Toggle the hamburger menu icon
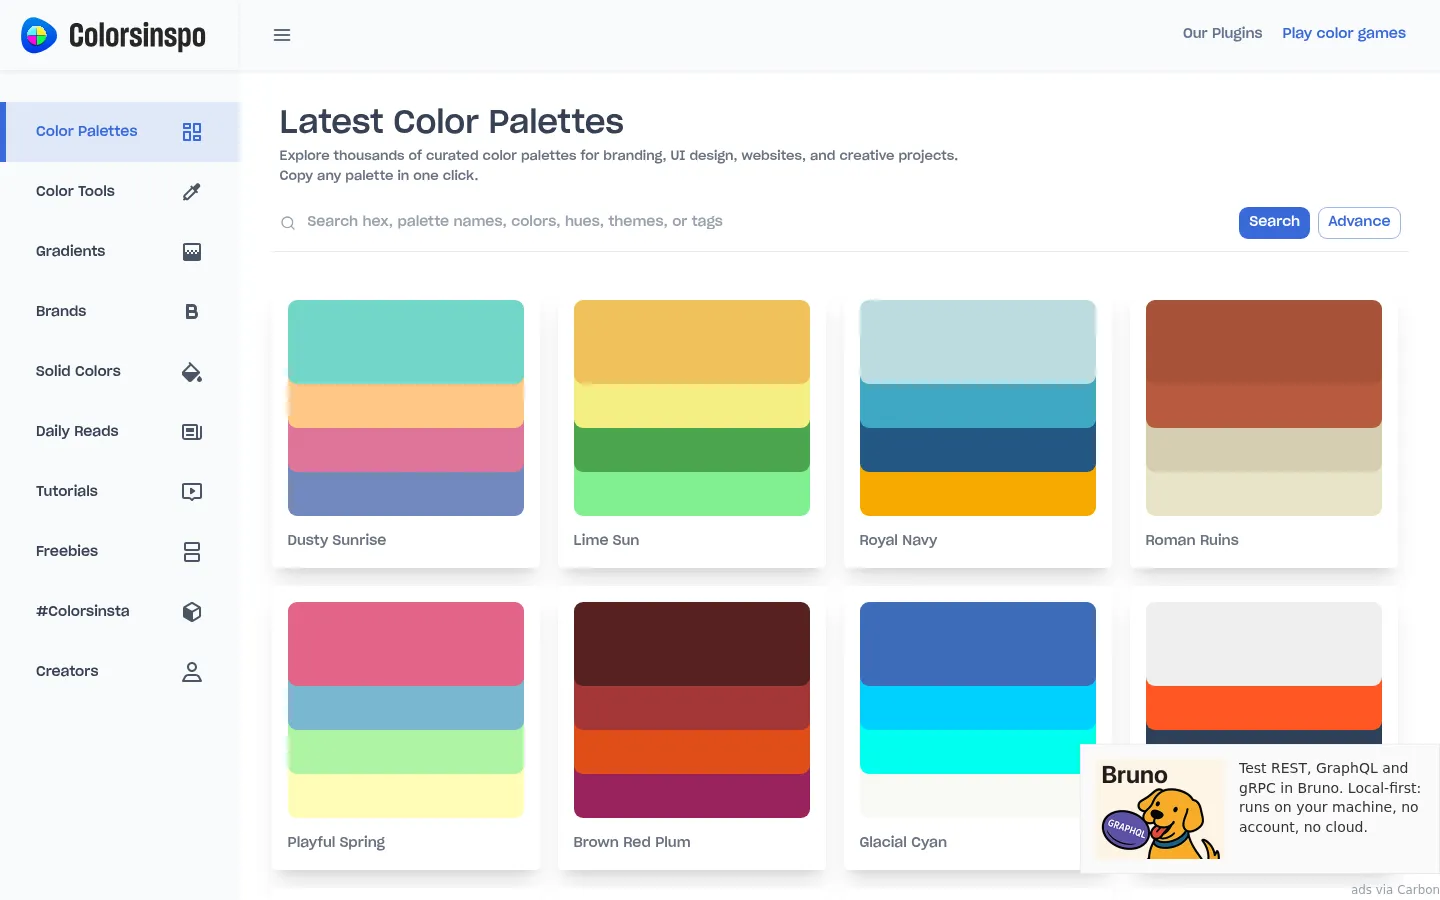Viewport: 1440px width, 900px height. point(282,35)
